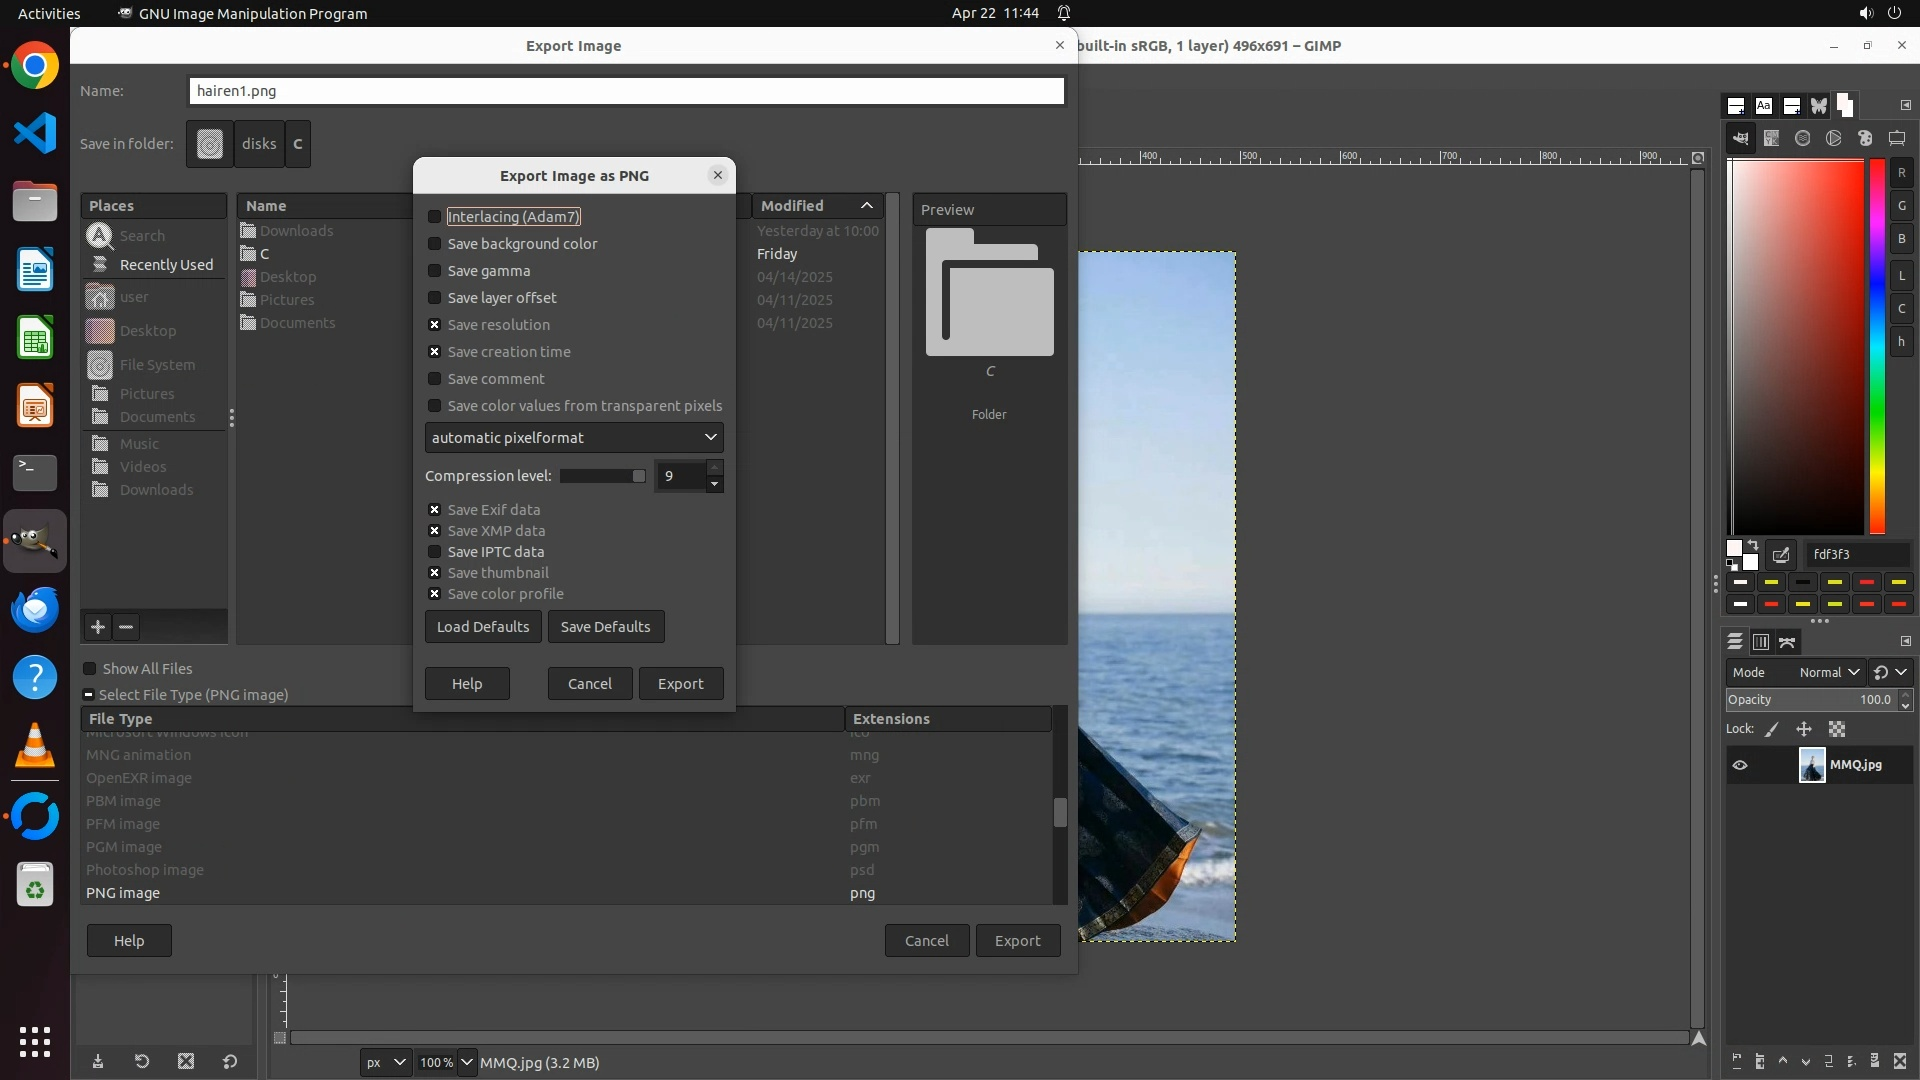Screen dimensions: 1920x1080
Task: Click the file Name input field
Action: coord(626,91)
